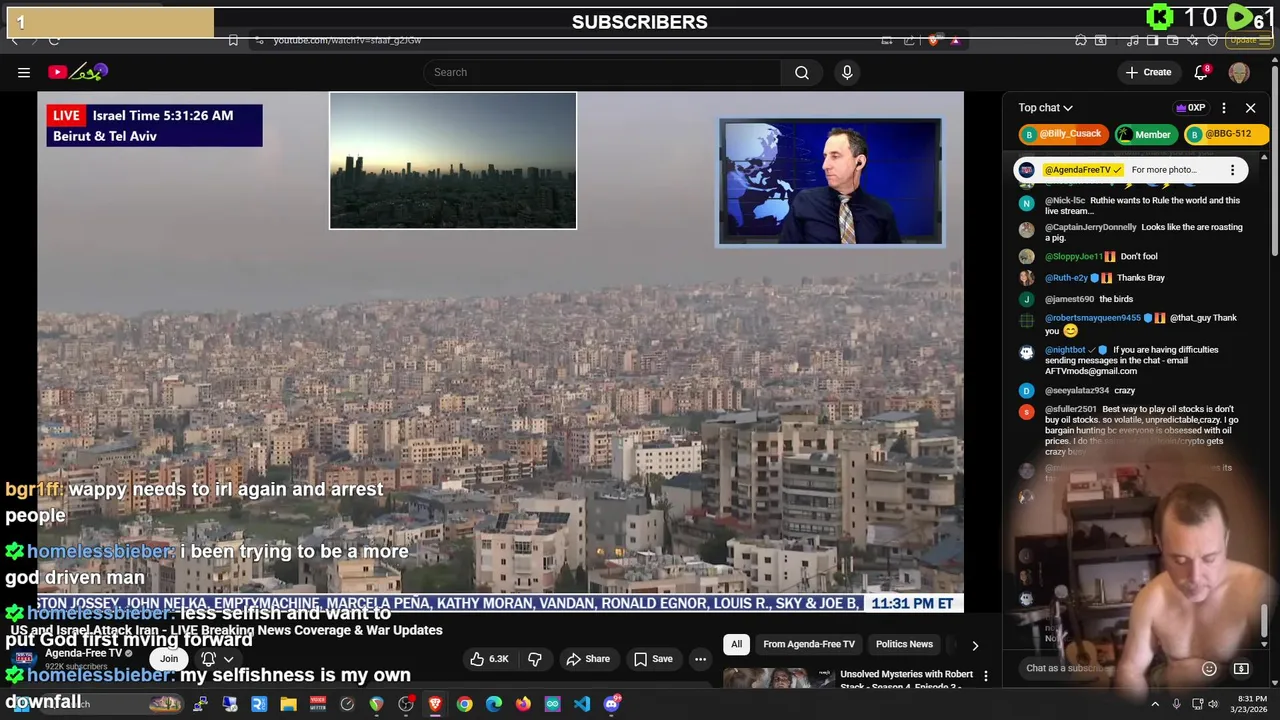The image size is (1280, 720).
Task: Click the search magnifier button
Action: click(x=802, y=72)
